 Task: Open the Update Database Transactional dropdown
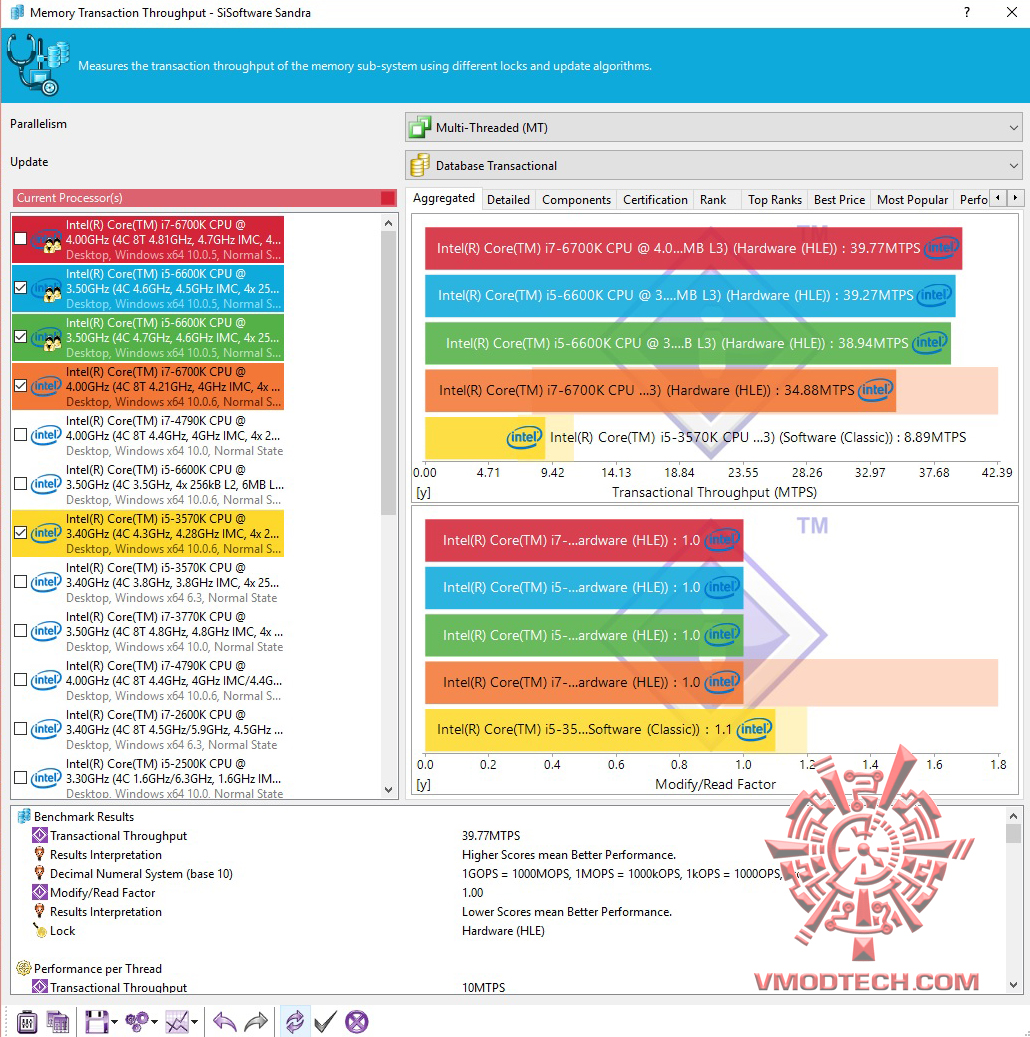point(714,165)
